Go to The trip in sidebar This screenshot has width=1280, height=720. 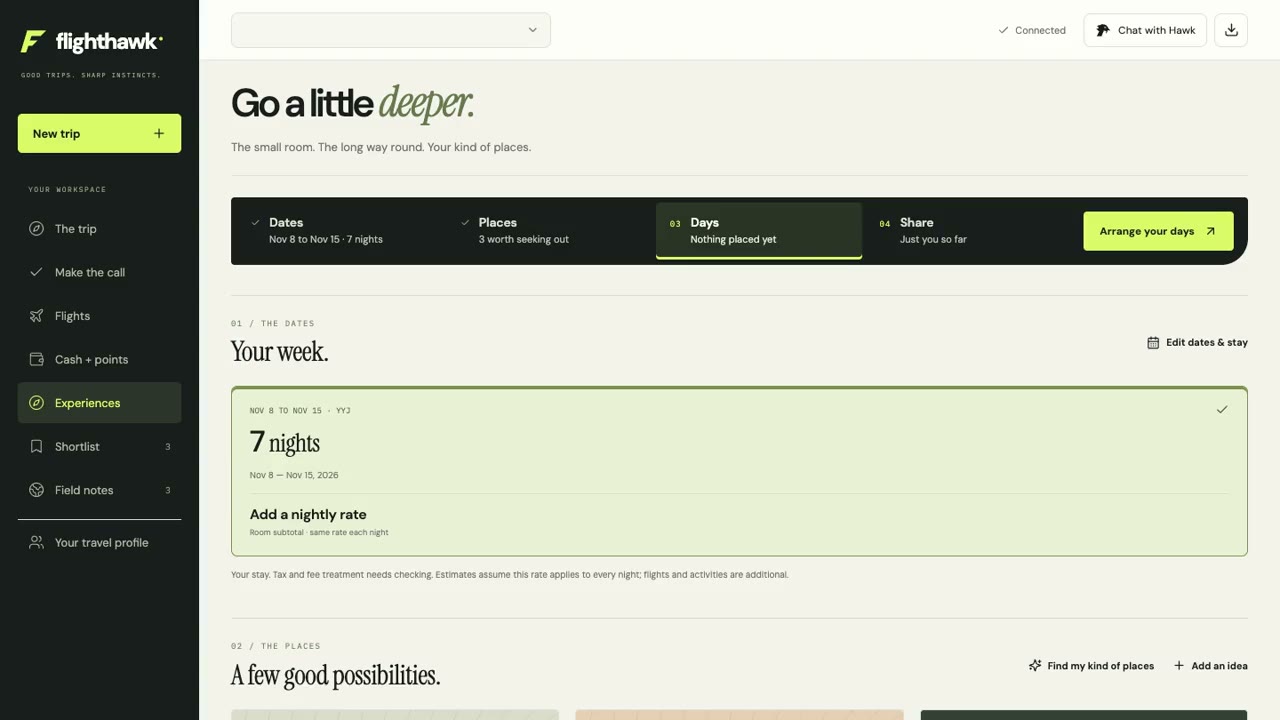pos(99,229)
